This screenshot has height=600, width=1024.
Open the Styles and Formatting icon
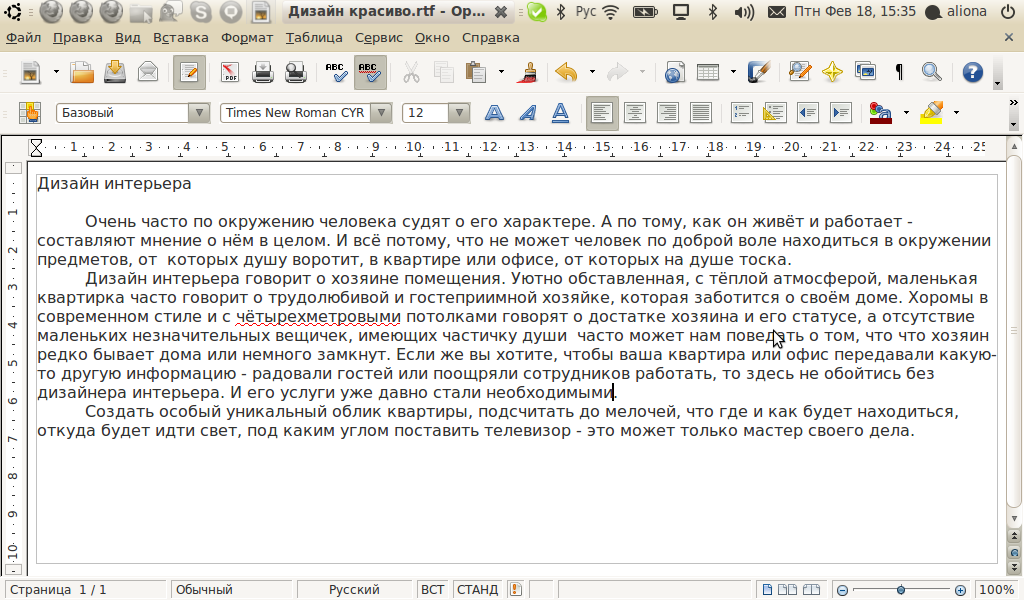click(27, 113)
